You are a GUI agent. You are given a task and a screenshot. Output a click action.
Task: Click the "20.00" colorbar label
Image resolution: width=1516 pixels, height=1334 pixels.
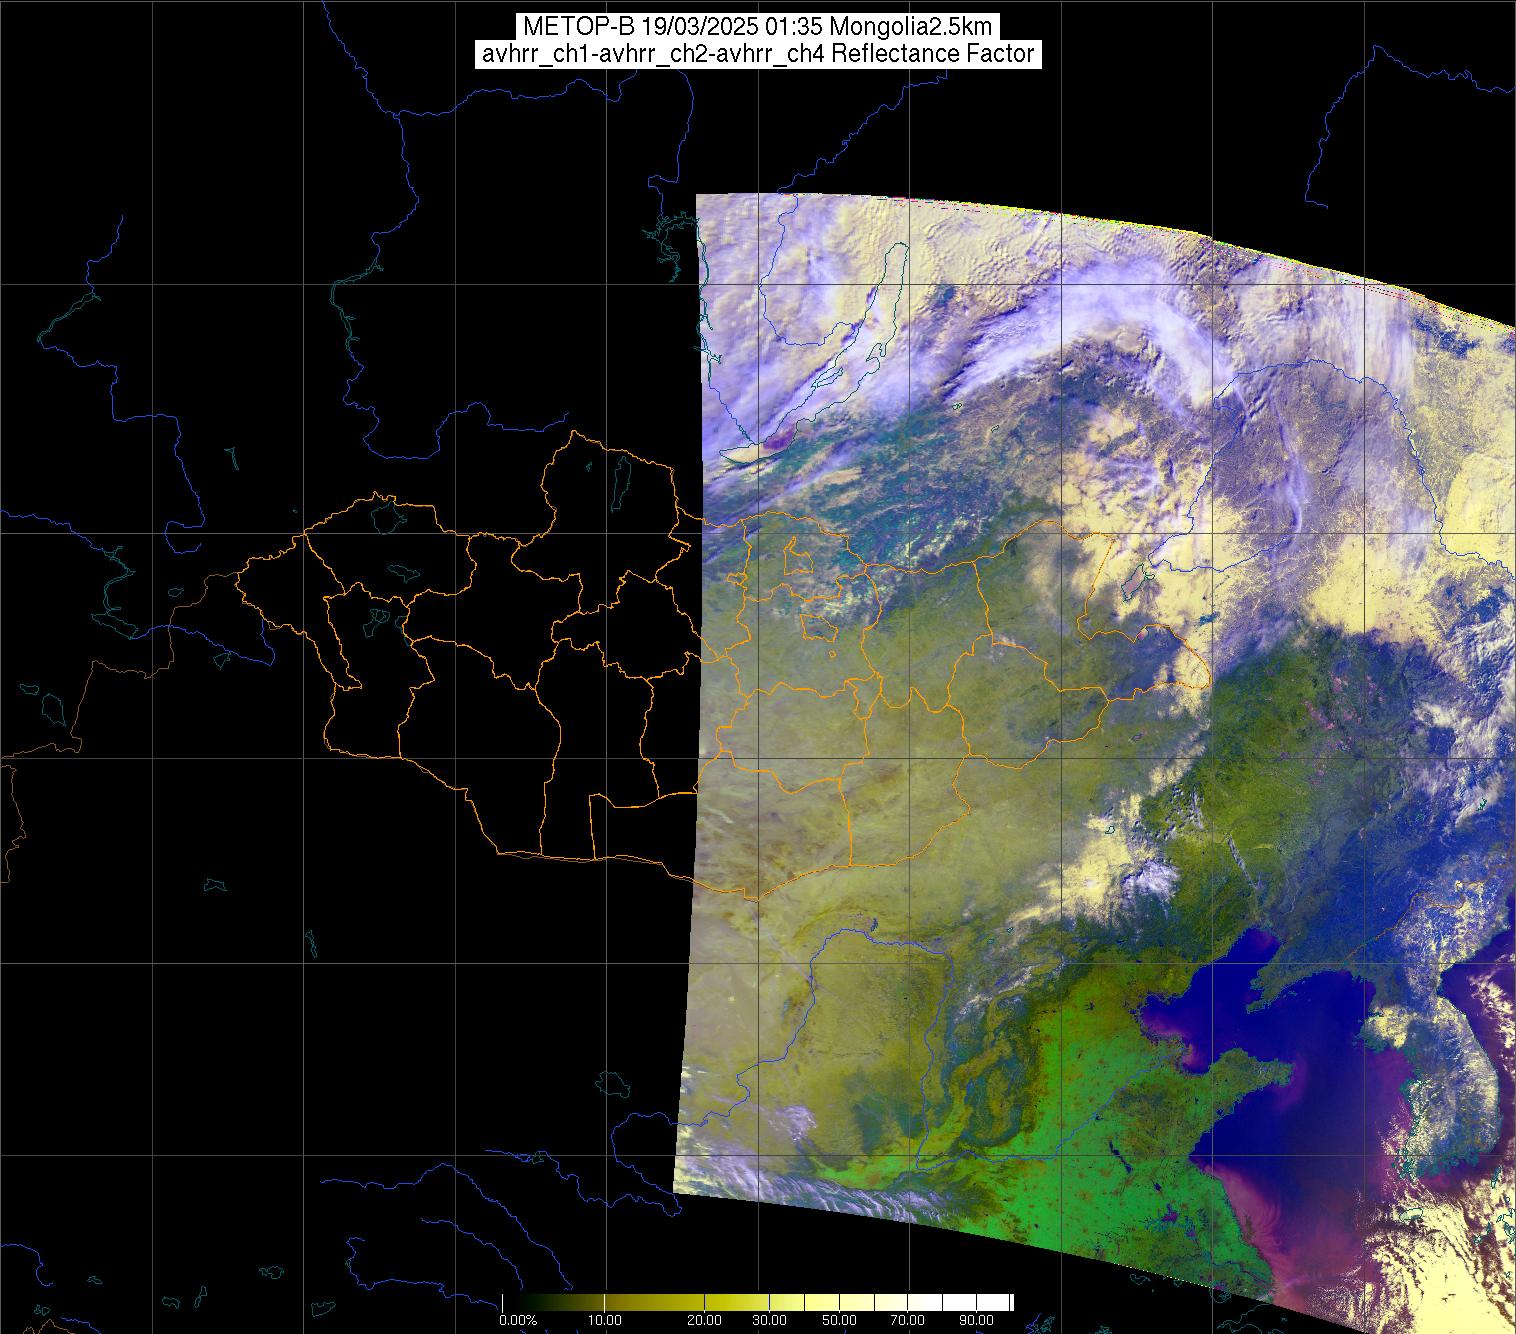[704, 1320]
